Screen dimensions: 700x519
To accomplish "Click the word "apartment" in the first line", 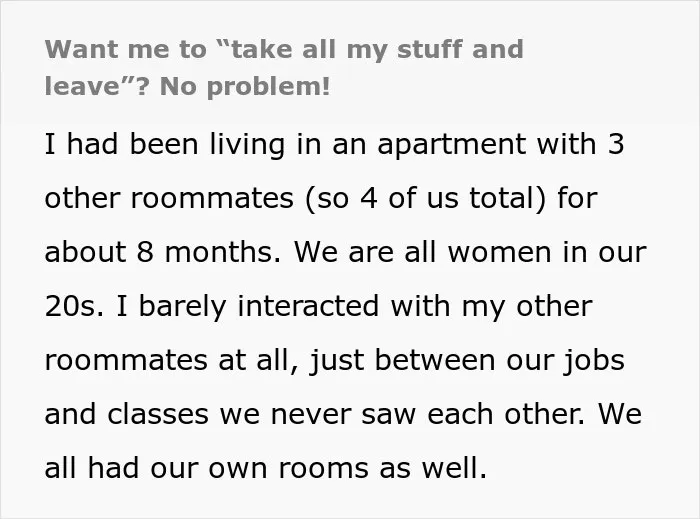I will coord(451,145).
